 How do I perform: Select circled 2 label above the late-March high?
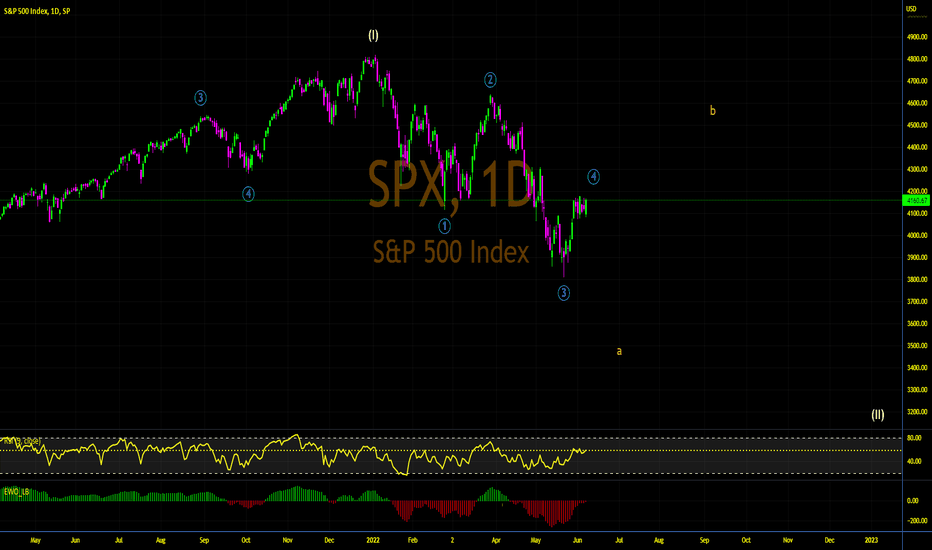[490, 80]
